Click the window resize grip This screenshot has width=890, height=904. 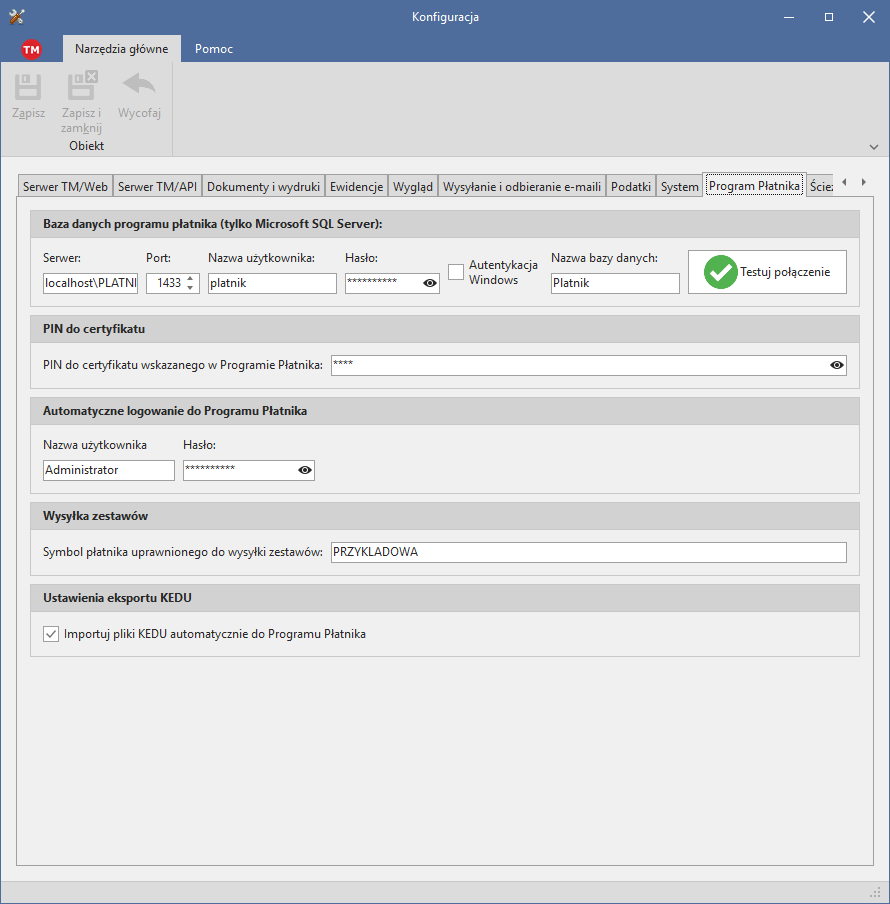click(875, 891)
